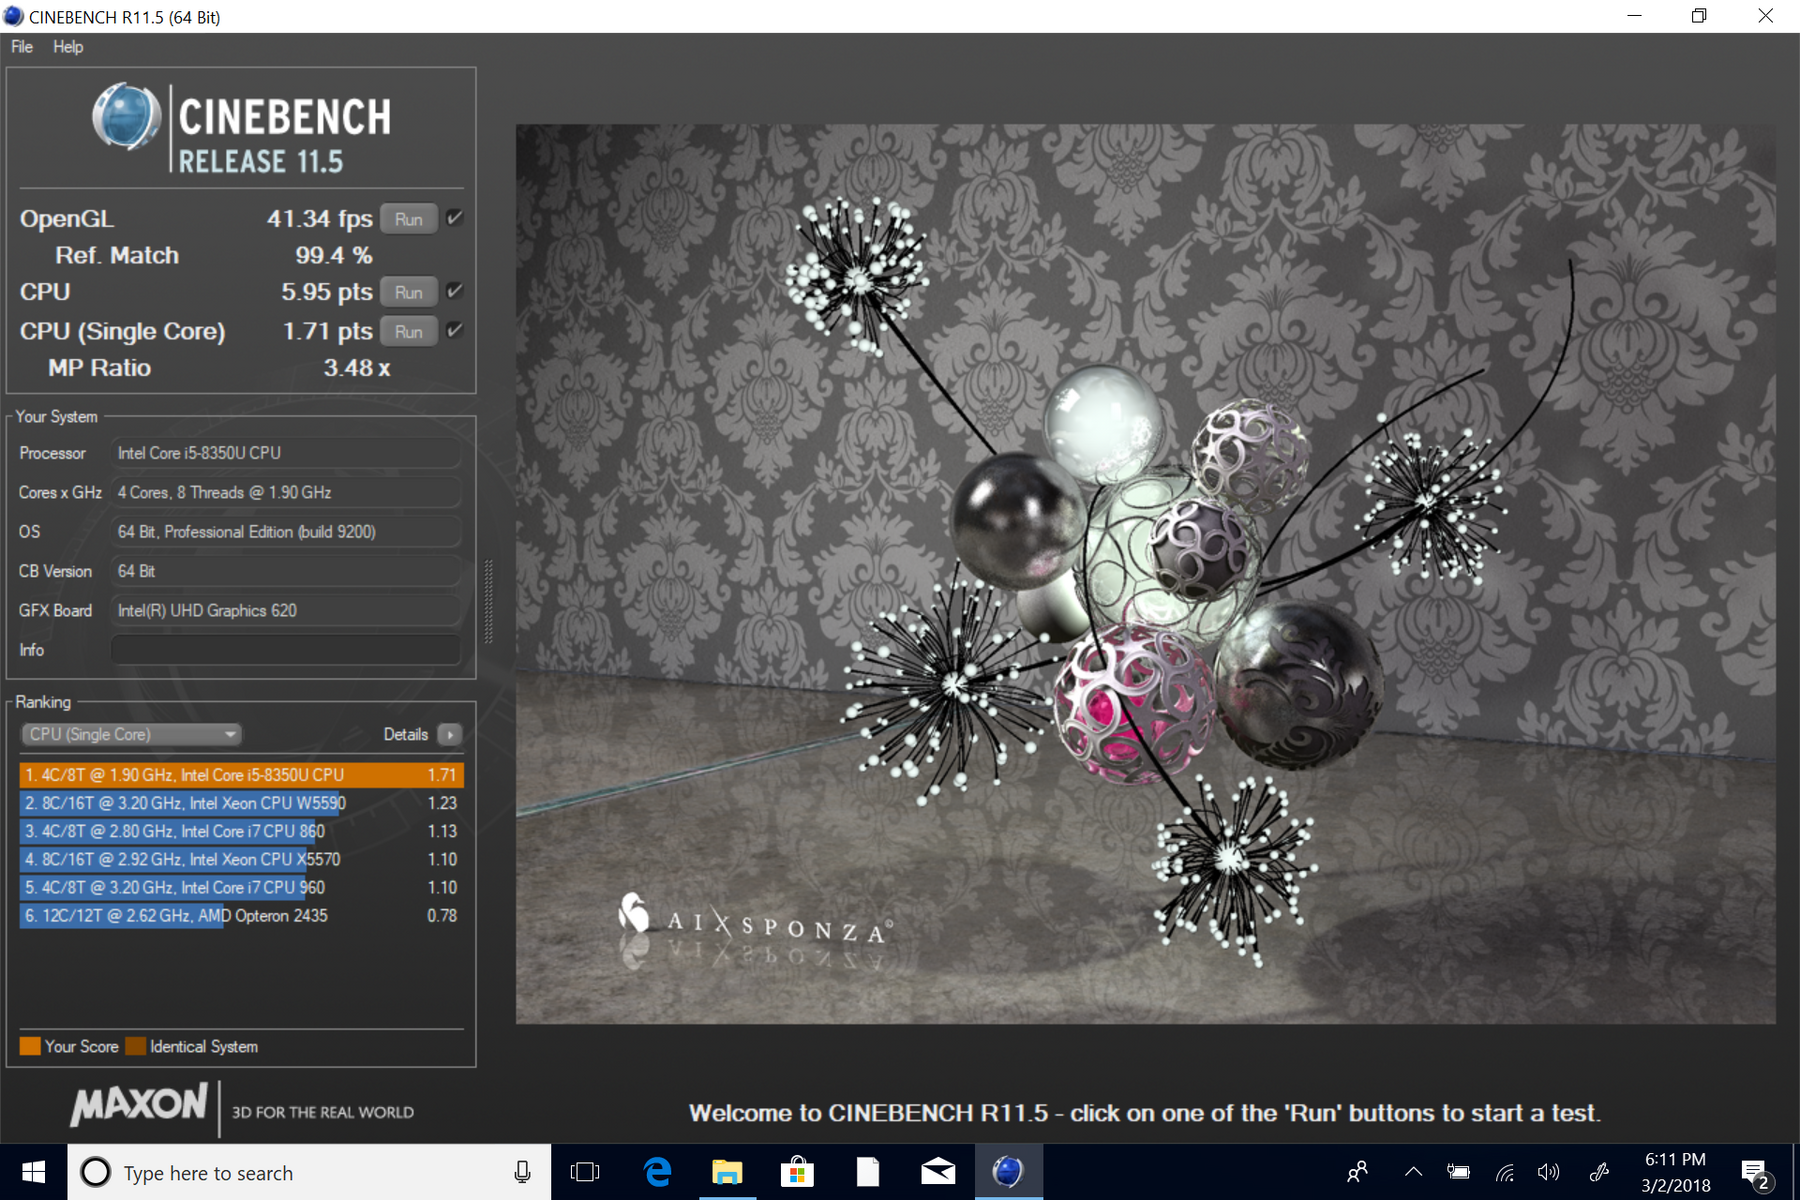Image resolution: width=1800 pixels, height=1200 pixels.
Task: Click the MAXON logo
Action: pyautogui.click(x=139, y=1105)
